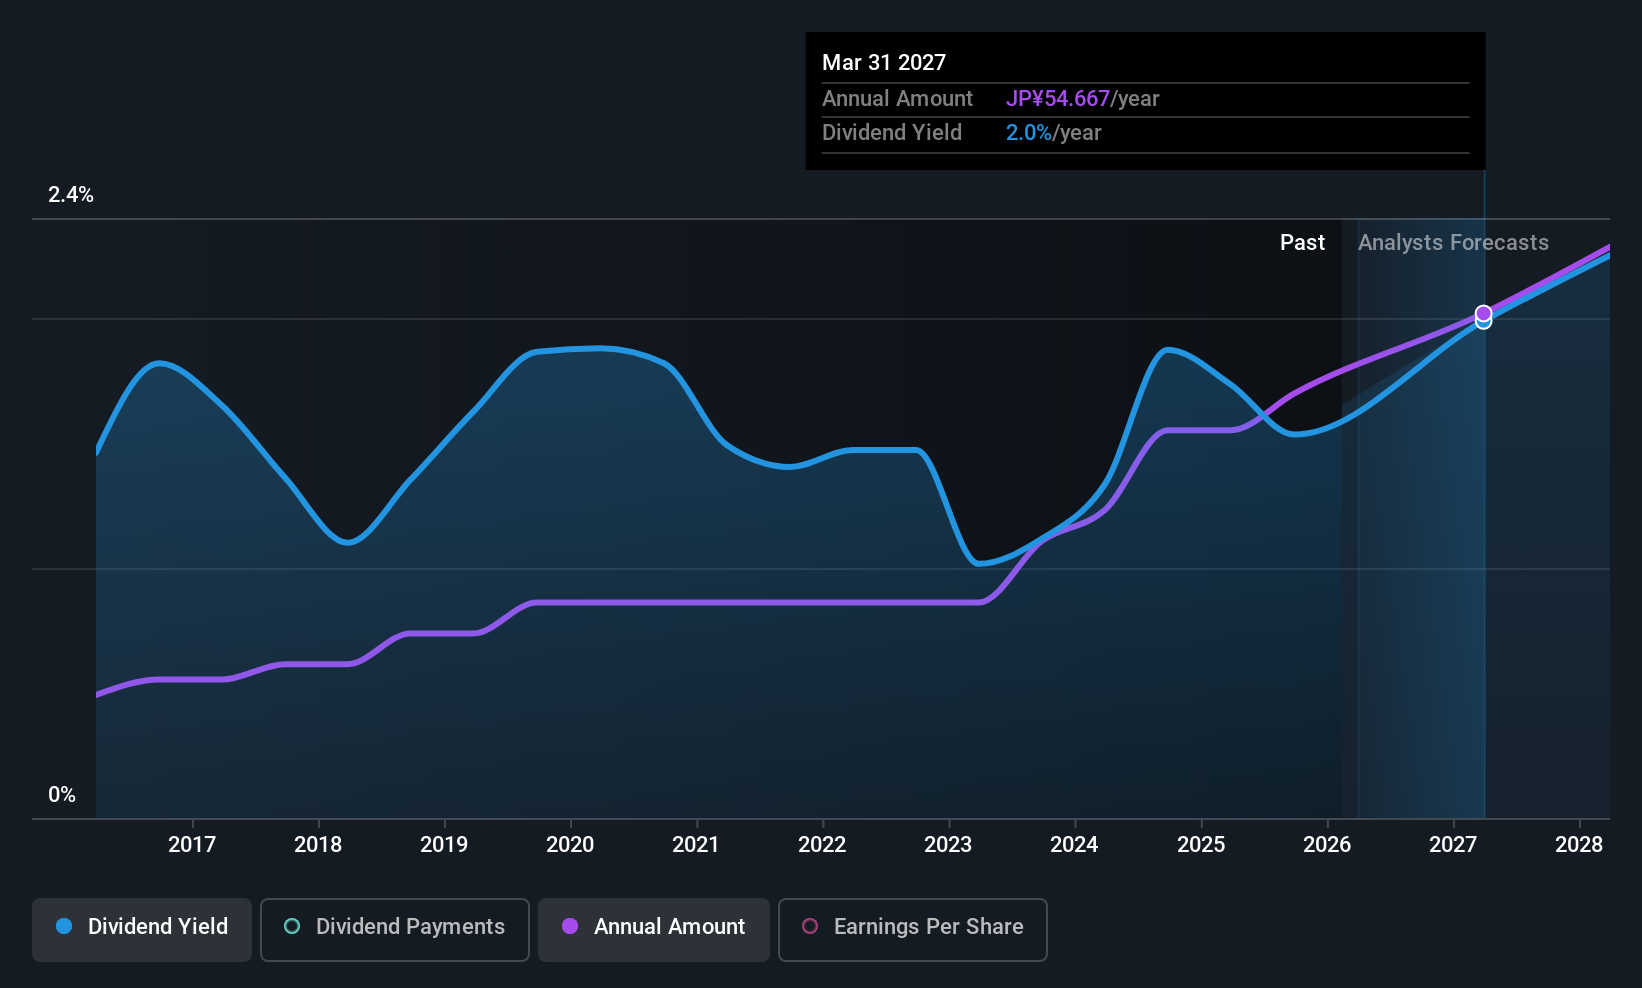Click the purple Annual Amount legend dot
1642x988 pixels.
pos(570,926)
